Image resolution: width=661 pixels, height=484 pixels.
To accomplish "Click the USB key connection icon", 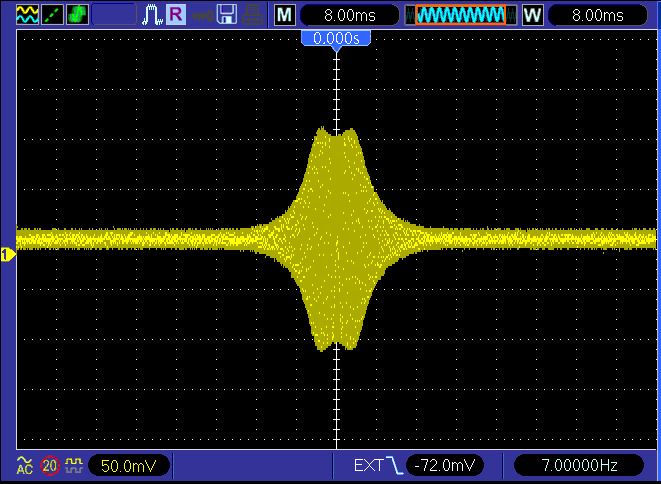I will (201, 15).
